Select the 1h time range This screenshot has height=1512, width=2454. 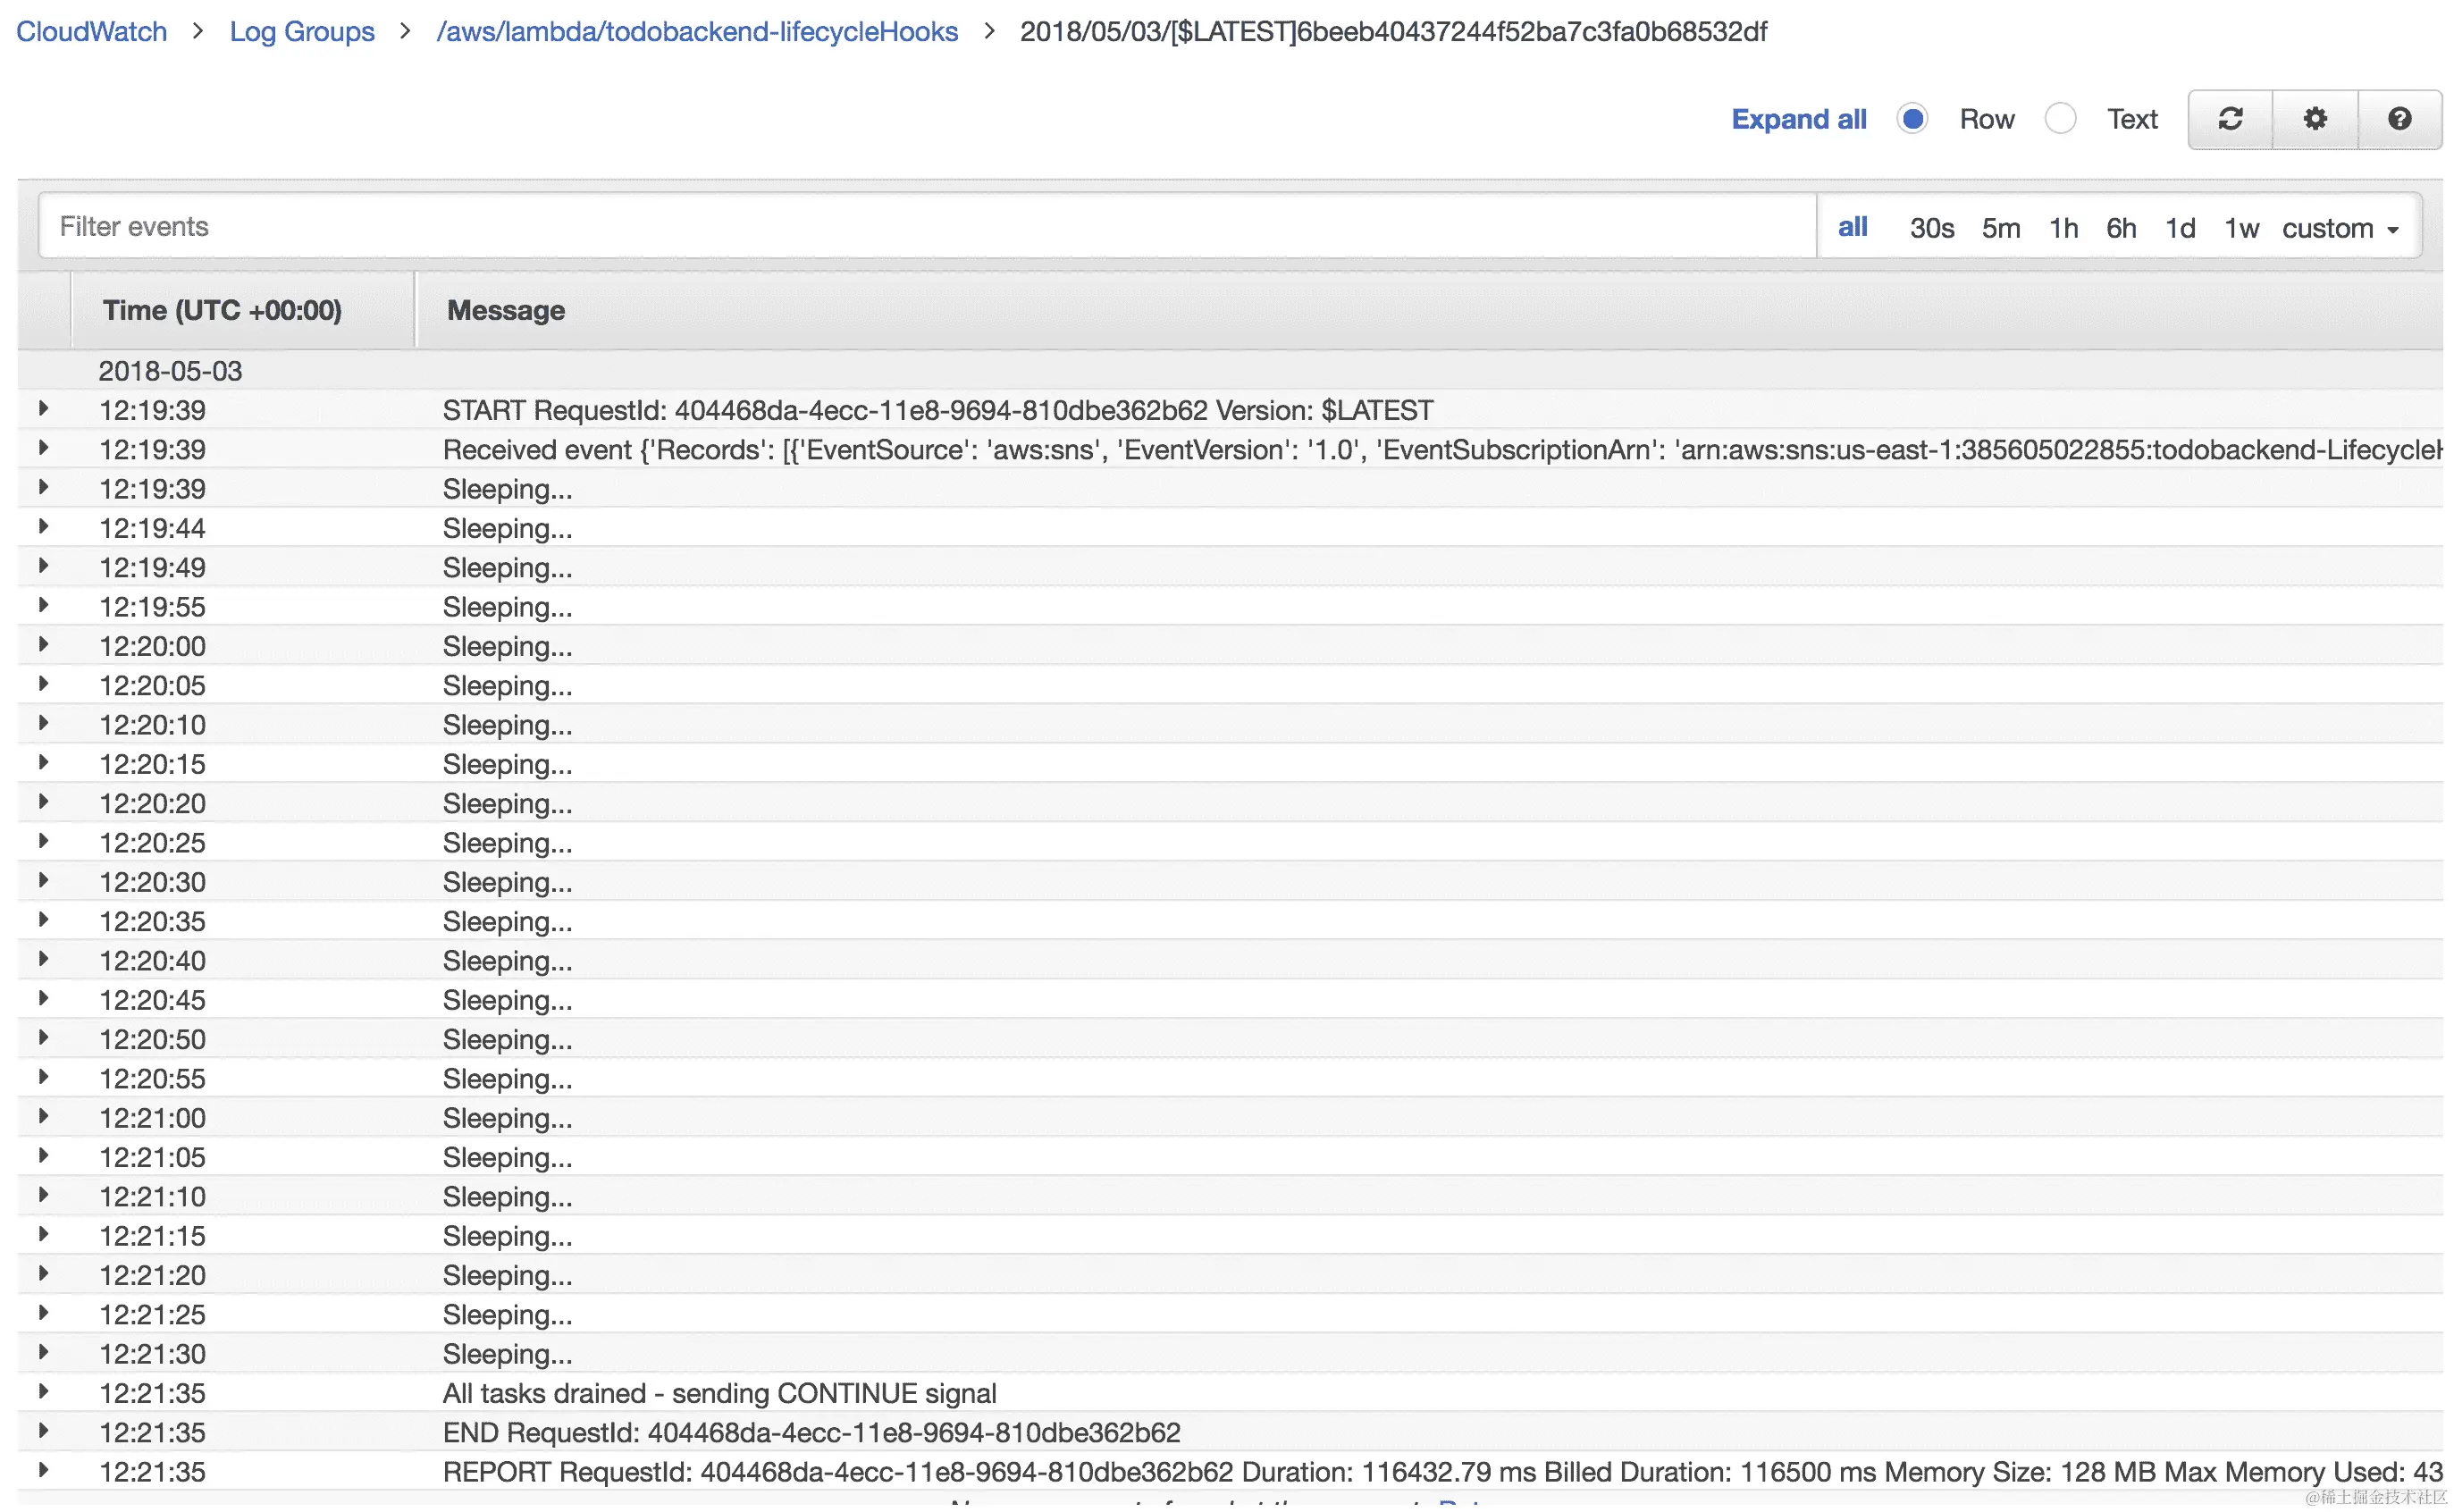click(x=2063, y=229)
